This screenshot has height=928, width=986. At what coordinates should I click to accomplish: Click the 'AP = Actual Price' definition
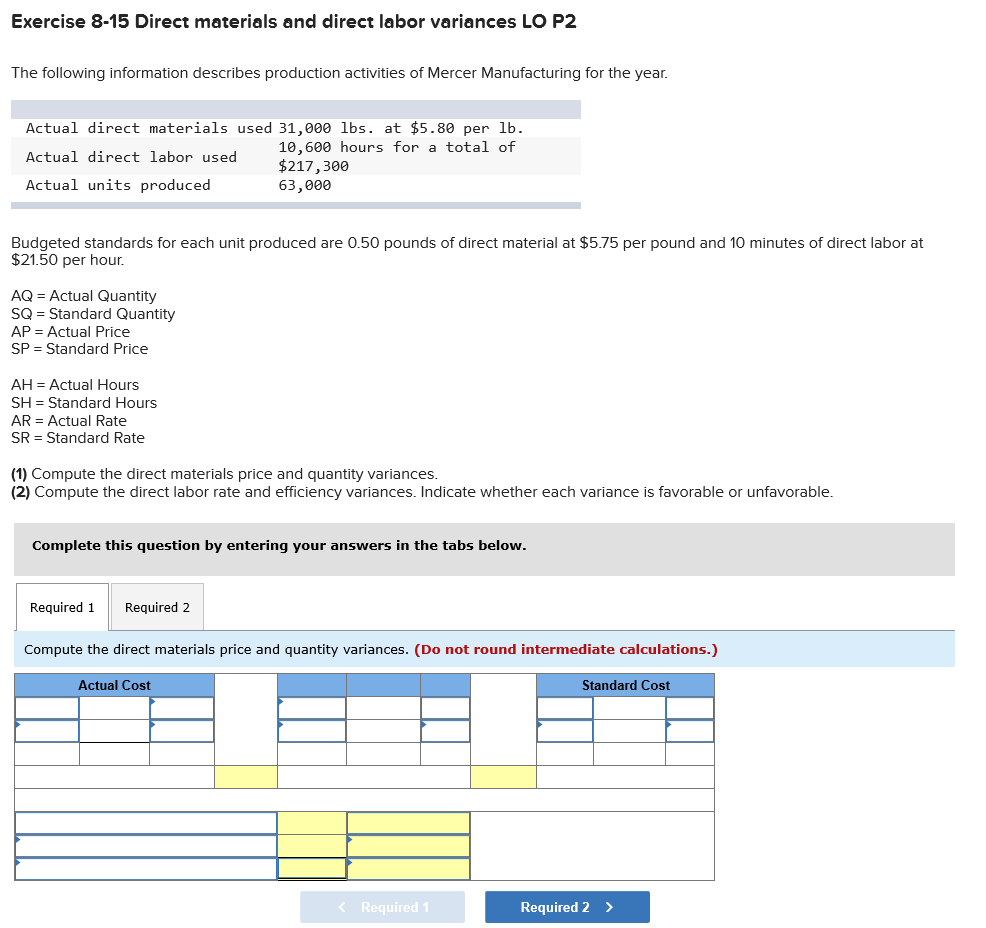[70, 331]
